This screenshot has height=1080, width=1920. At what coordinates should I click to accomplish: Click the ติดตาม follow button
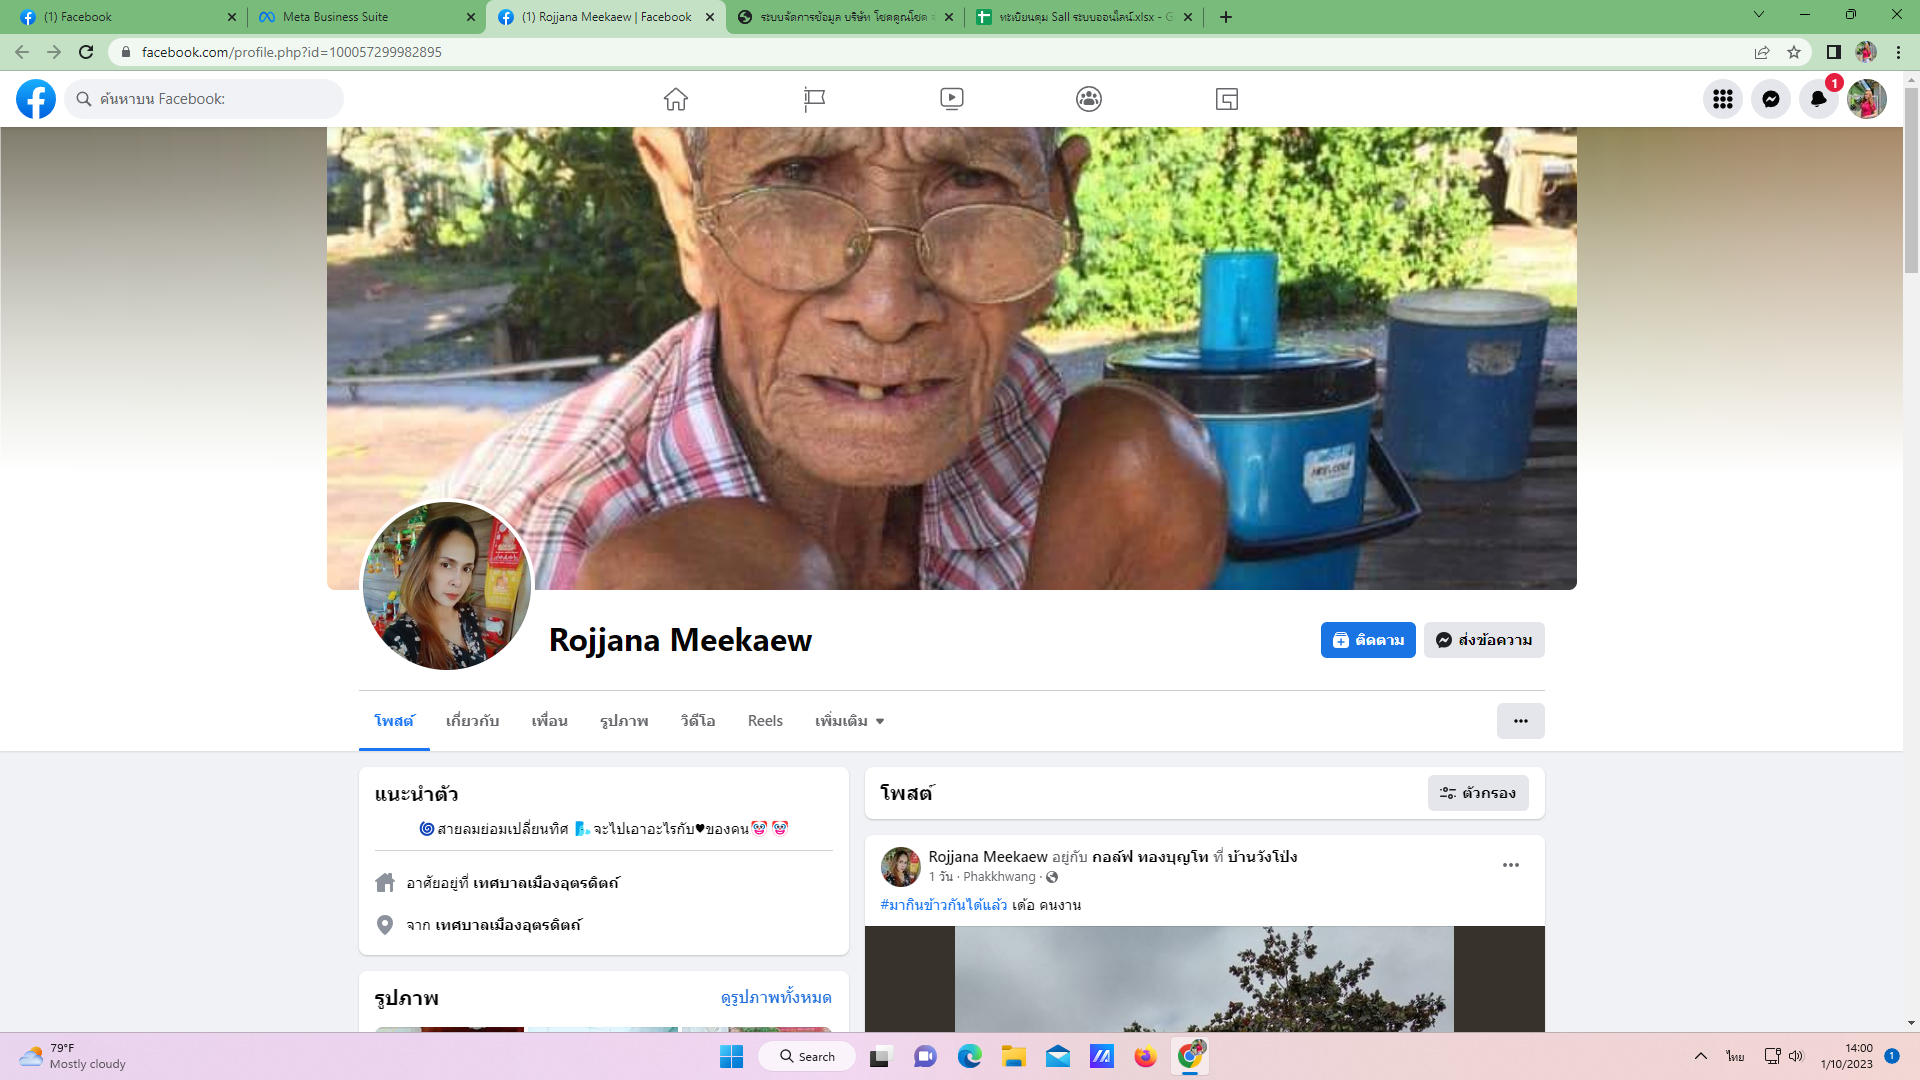(1367, 640)
